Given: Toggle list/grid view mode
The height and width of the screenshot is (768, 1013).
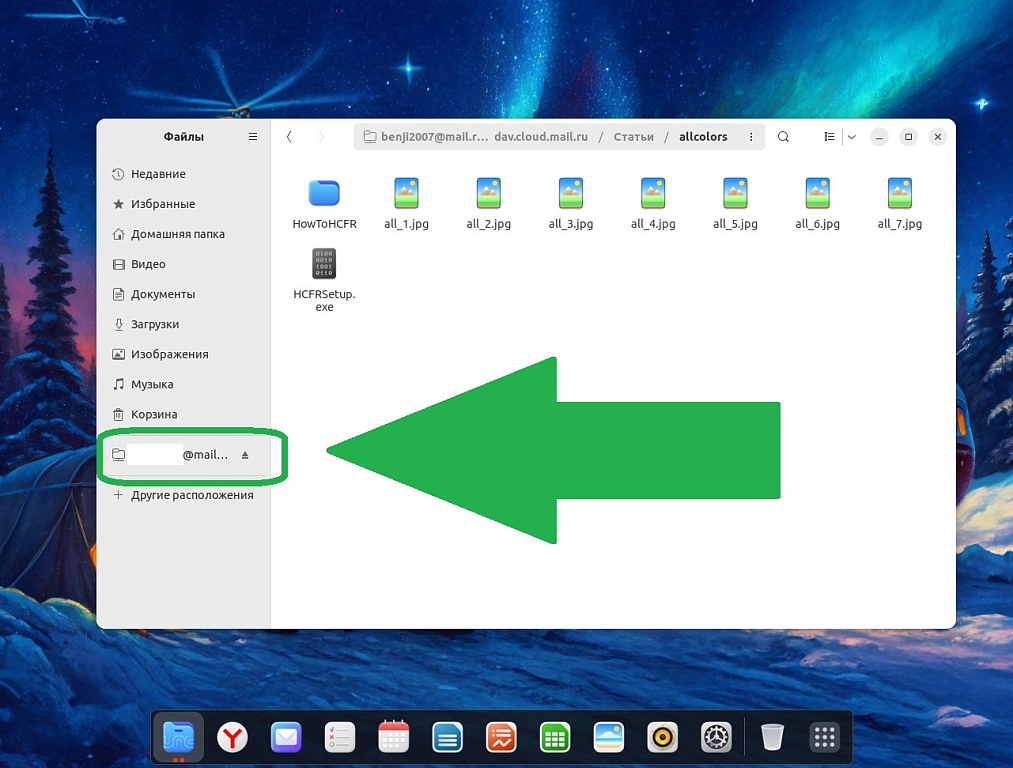Looking at the screenshot, I should click(829, 137).
